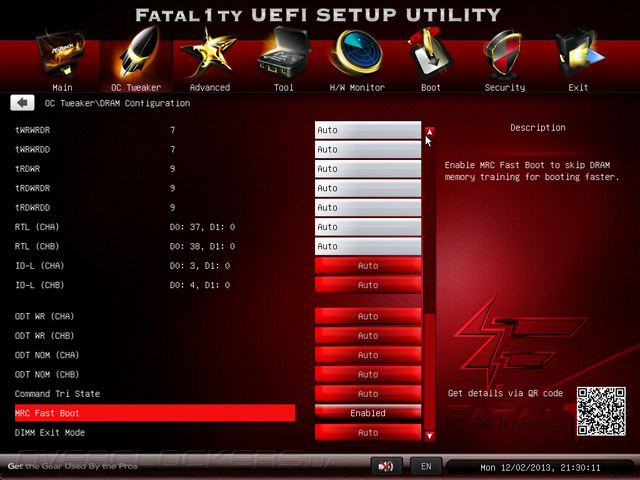Open the Main monitor icon
Image resolution: width=640 pixels, height=480 pixels.
coord(61,55)
